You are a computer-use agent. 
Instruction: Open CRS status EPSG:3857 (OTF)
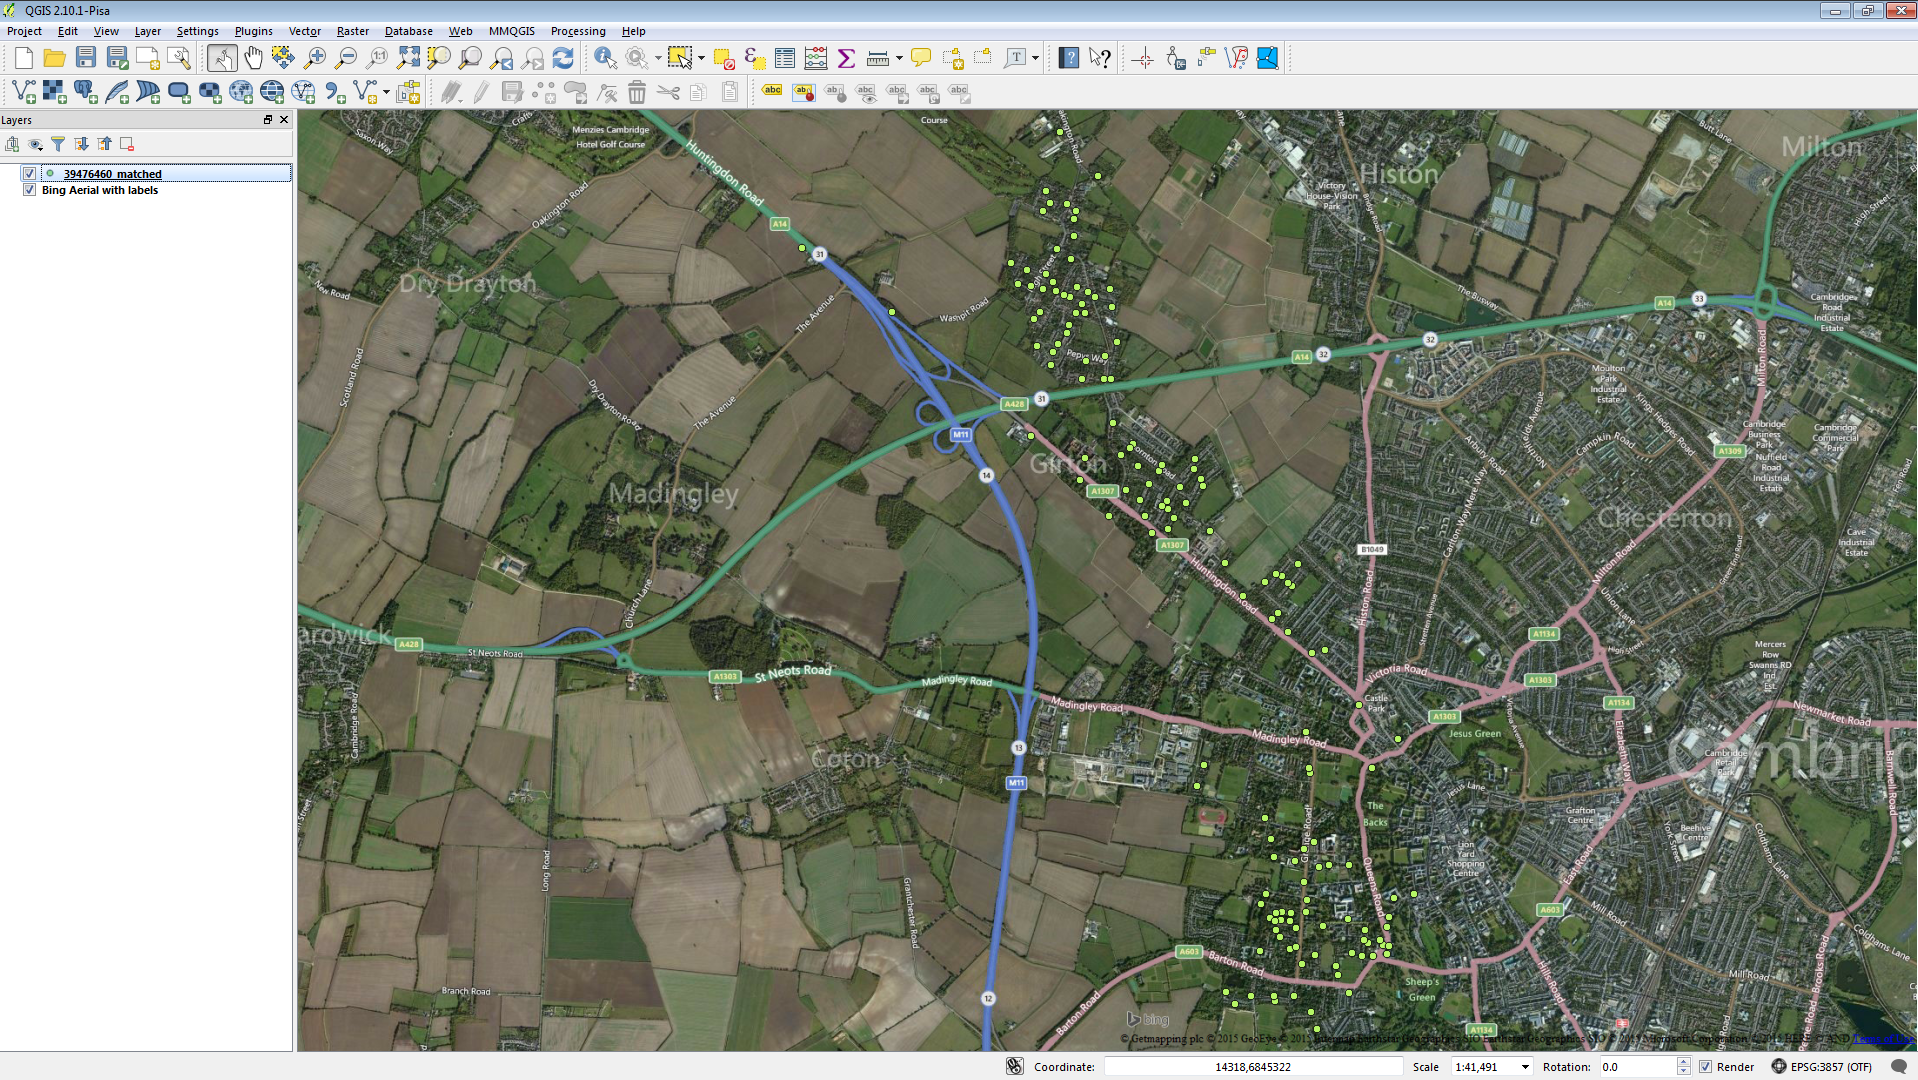(x=1821, y=1067)
